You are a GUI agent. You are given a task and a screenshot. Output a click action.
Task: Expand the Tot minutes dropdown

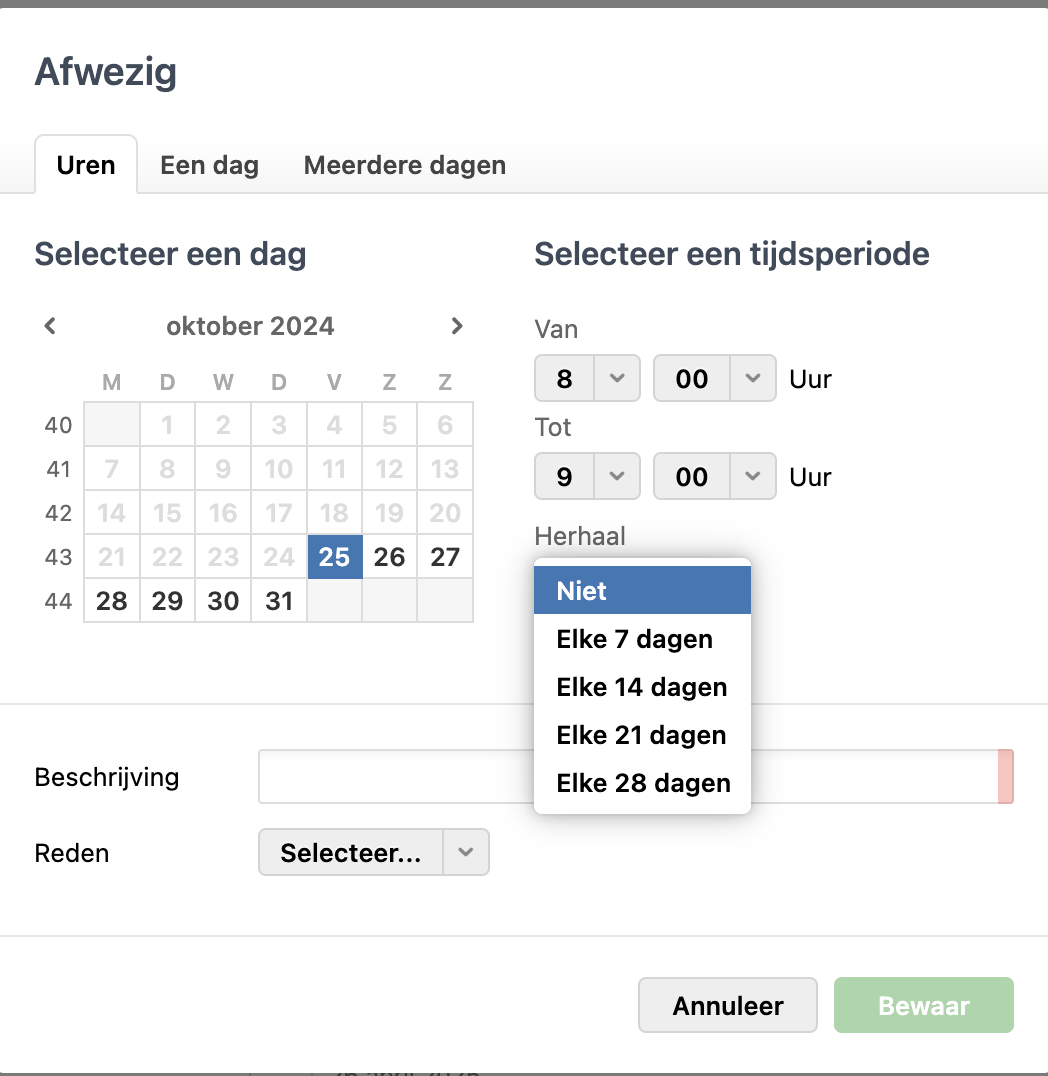coord(754,477)
